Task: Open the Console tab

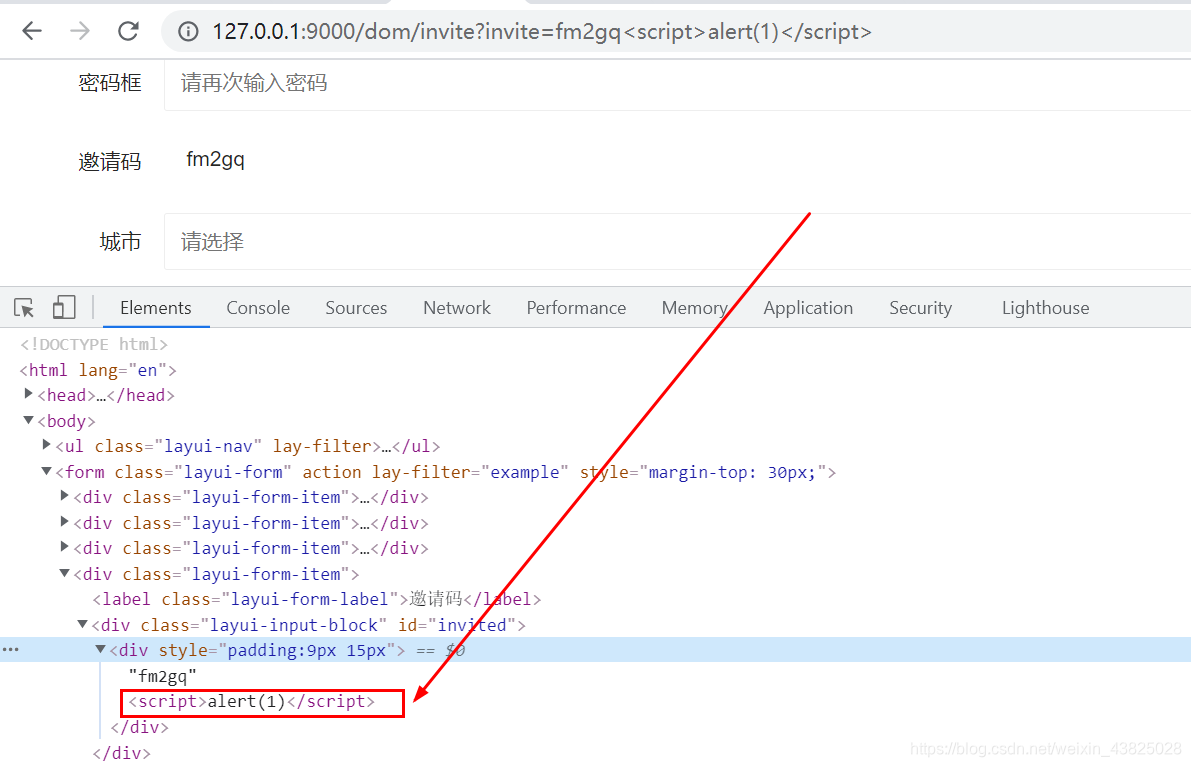Action: coord(258,308)
